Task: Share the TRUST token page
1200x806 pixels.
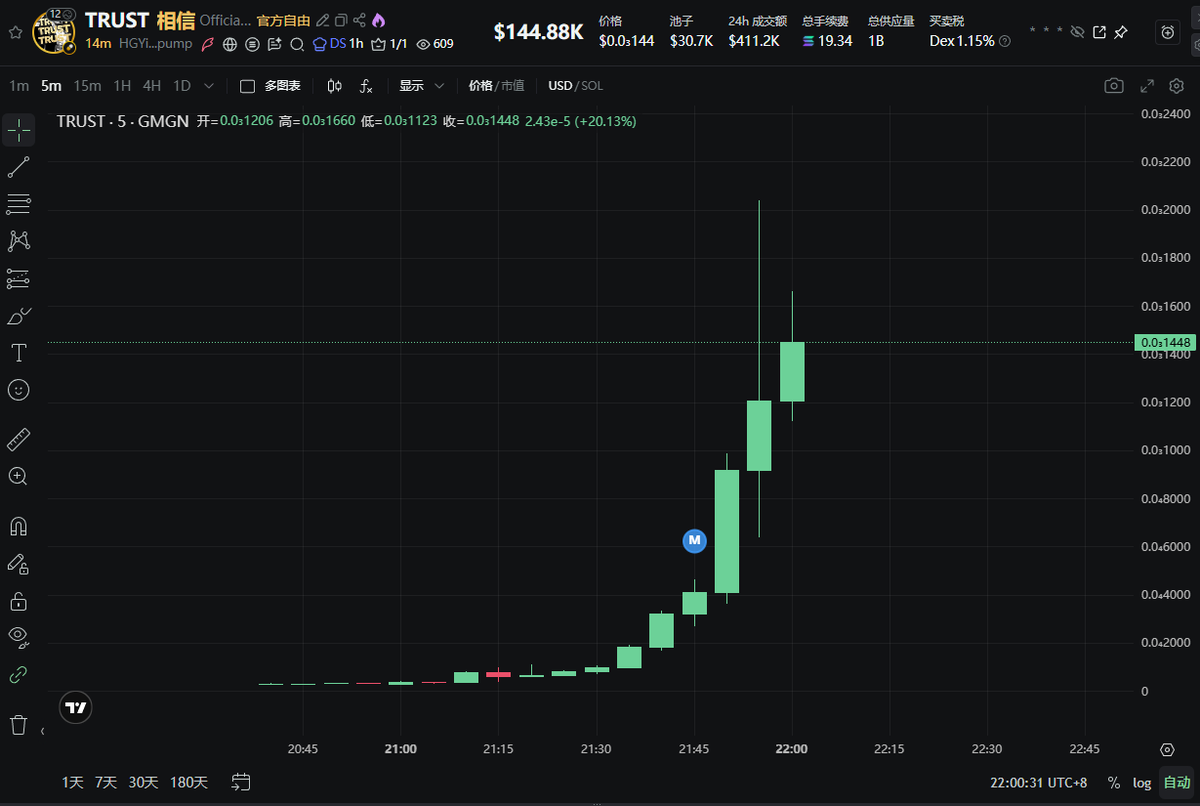Action: pos(359,20)
